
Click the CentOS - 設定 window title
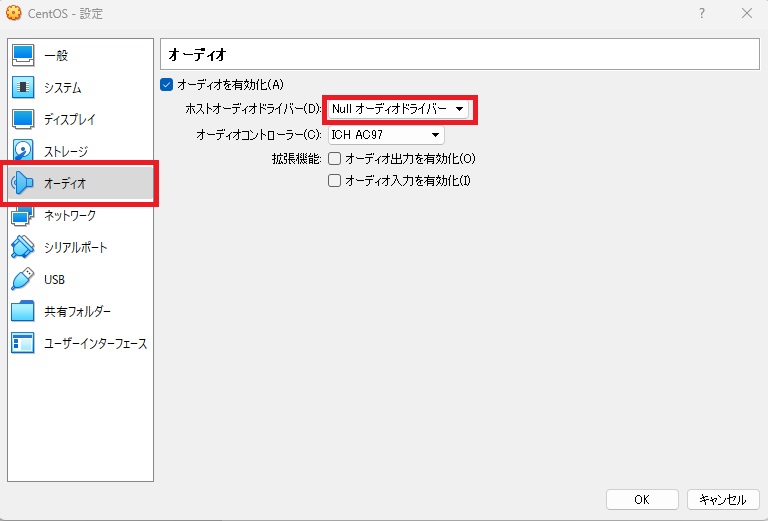tap(65, 14)
